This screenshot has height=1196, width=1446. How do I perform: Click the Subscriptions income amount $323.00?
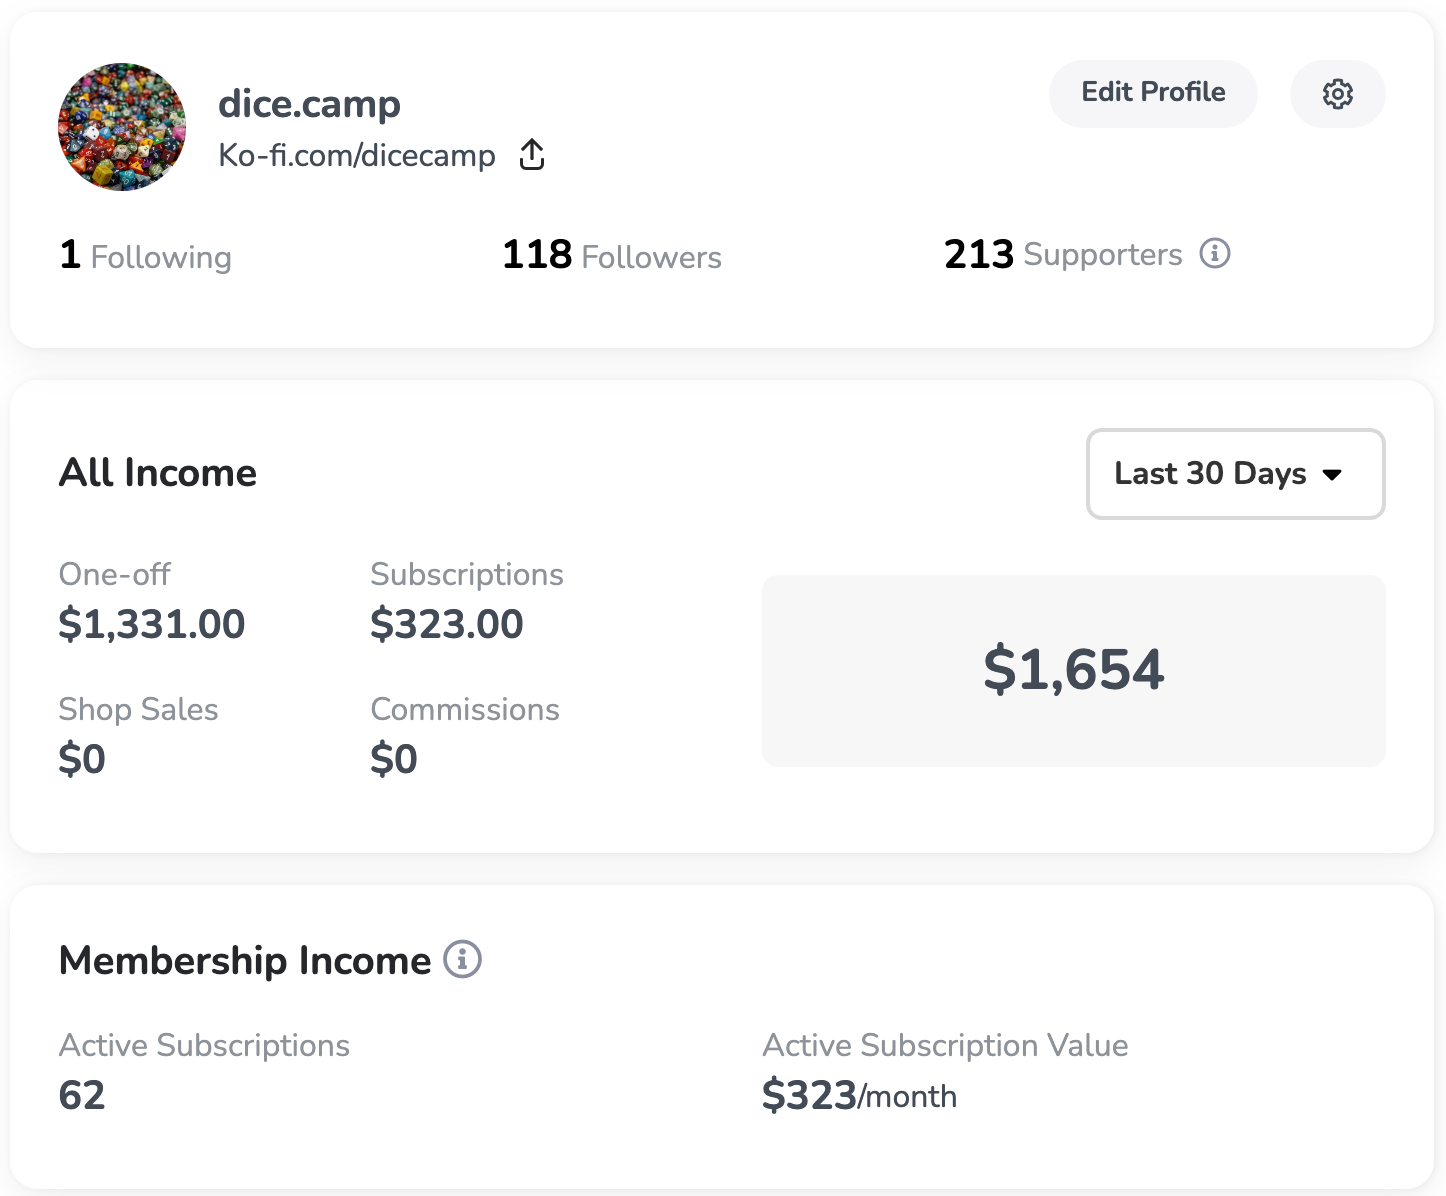446,624
